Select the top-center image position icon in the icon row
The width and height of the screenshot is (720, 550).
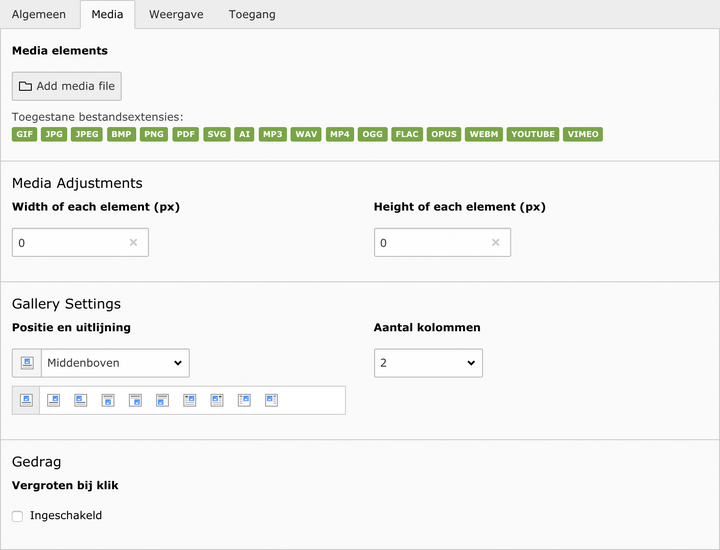[x=27, y=400]
